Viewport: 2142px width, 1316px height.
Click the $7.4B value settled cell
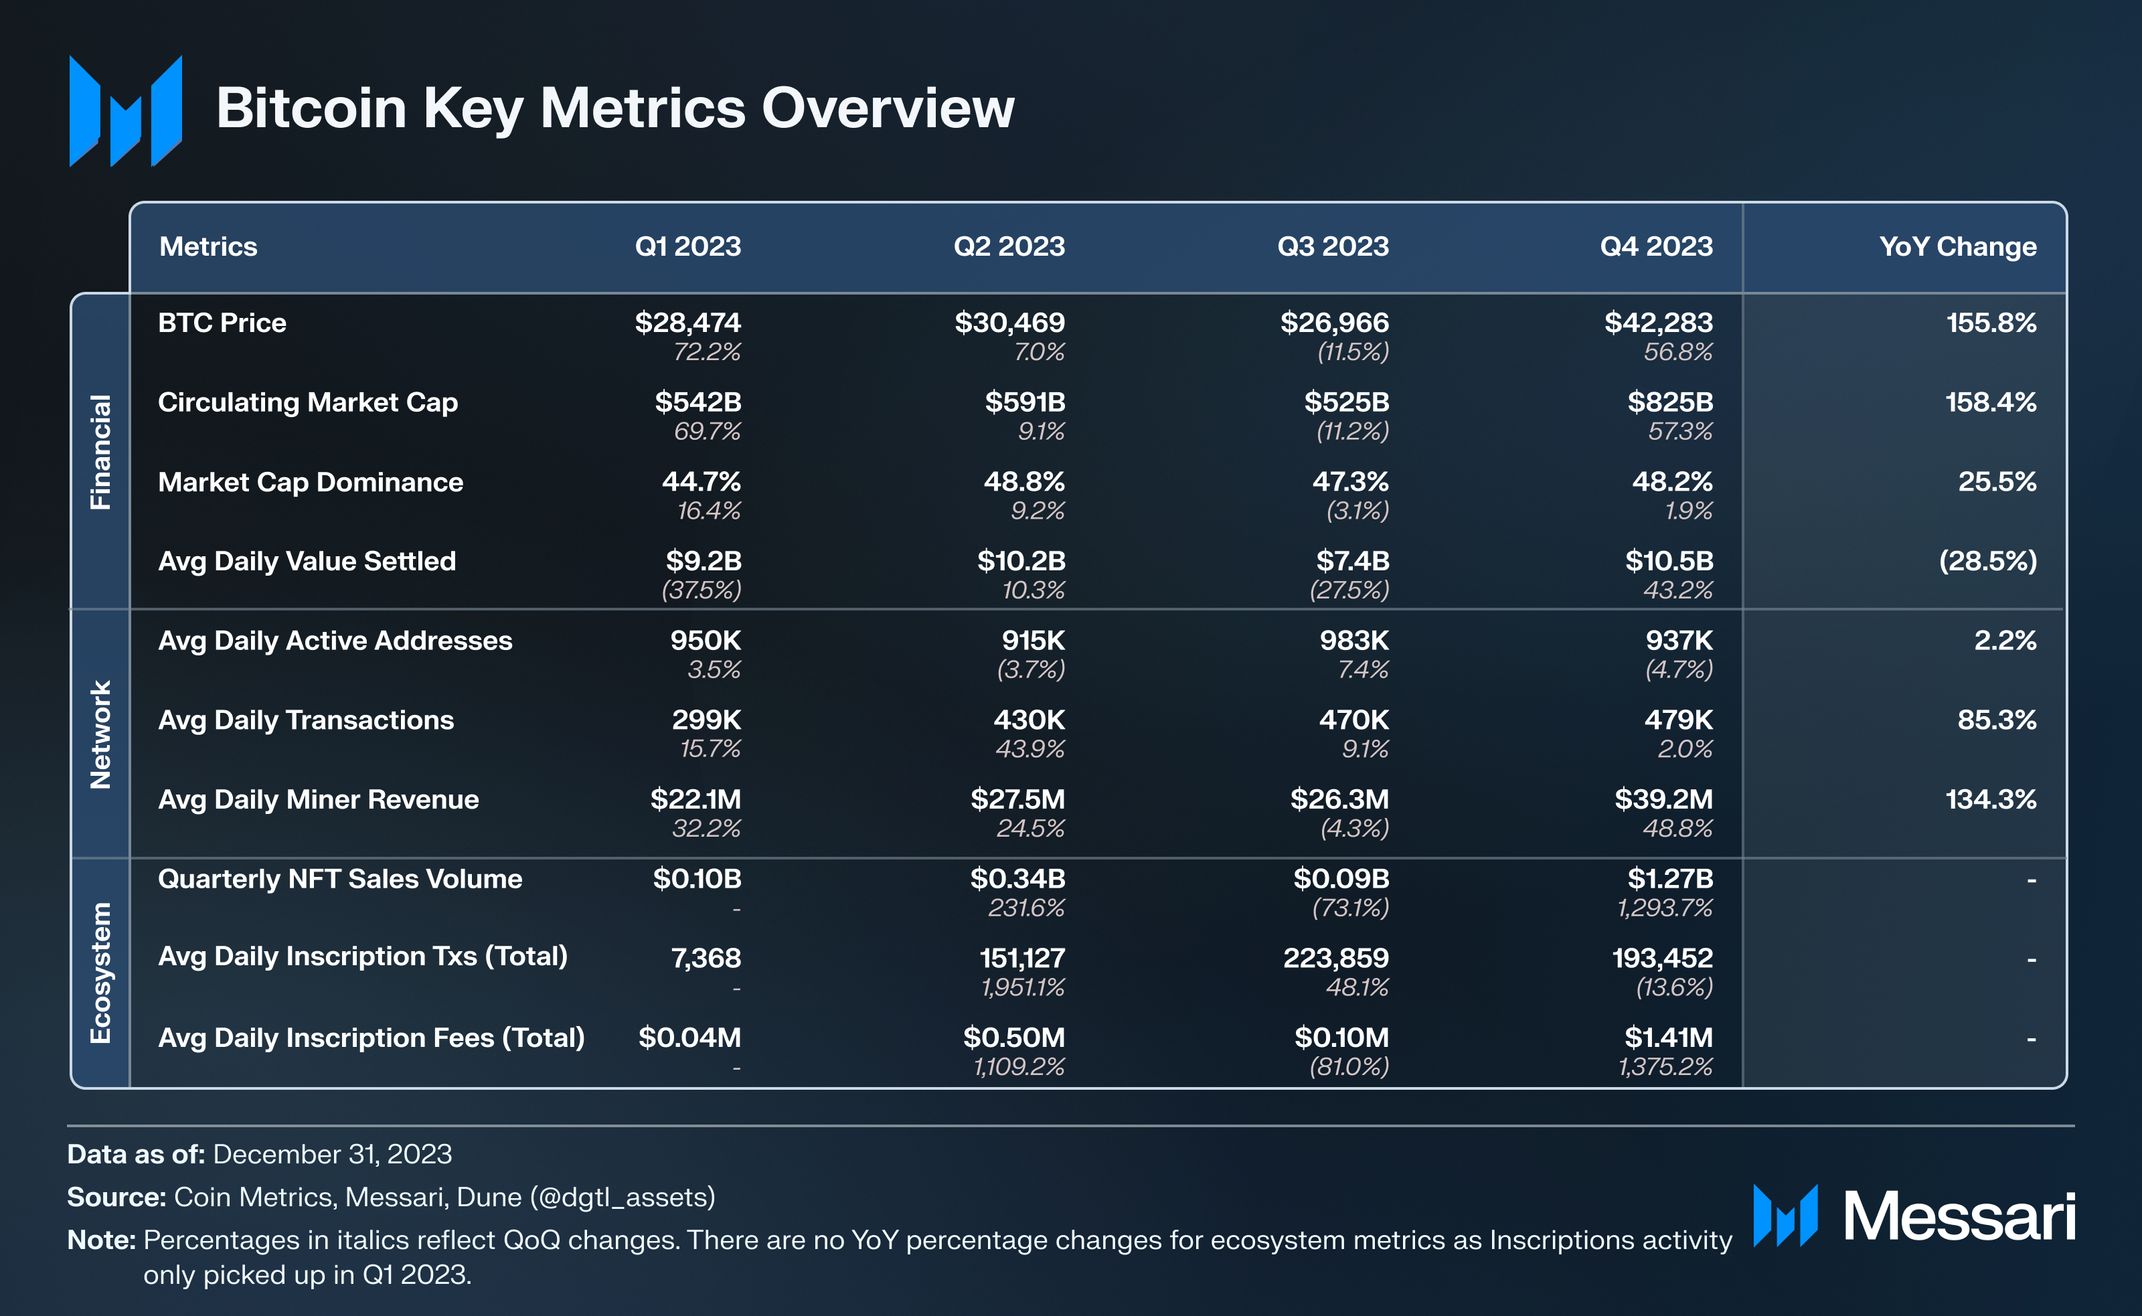1353,561
